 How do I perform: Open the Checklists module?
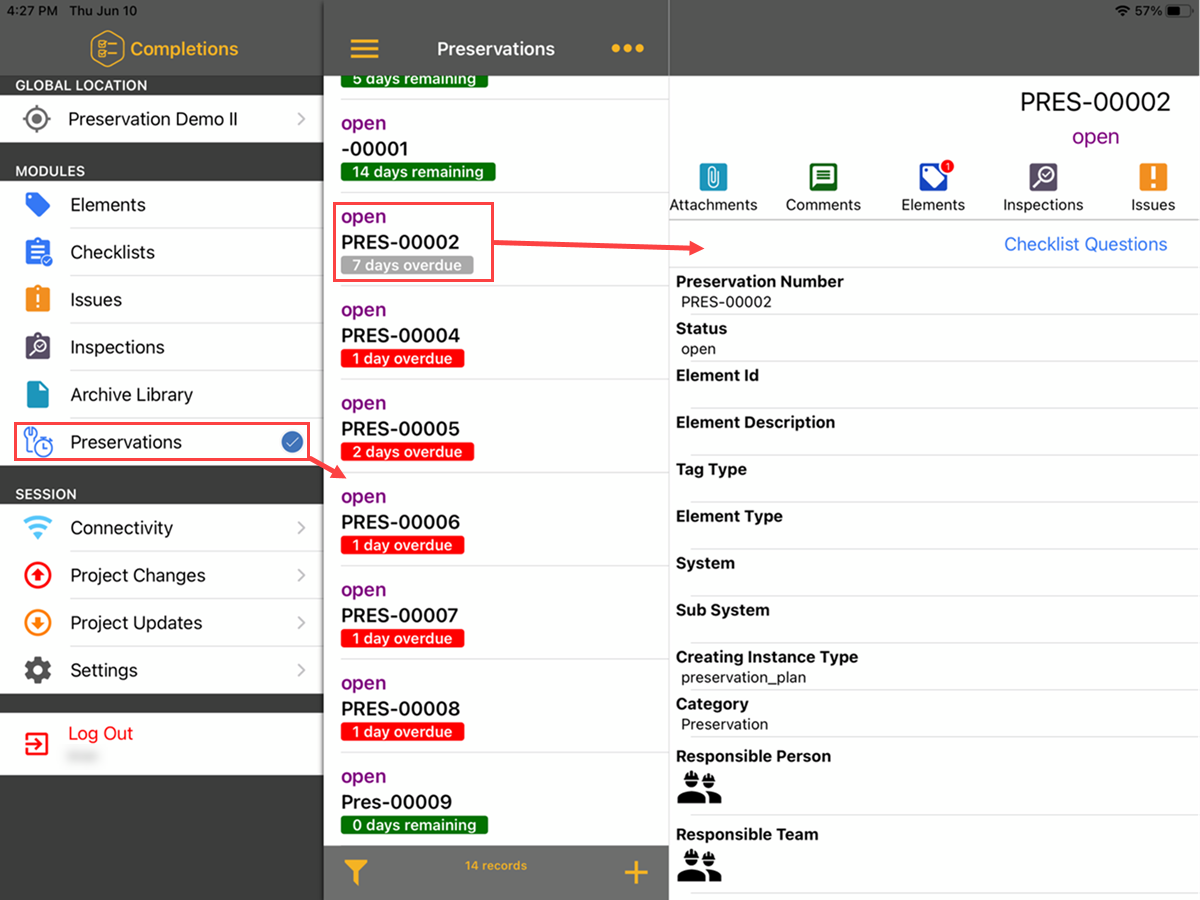coord(161,252)
